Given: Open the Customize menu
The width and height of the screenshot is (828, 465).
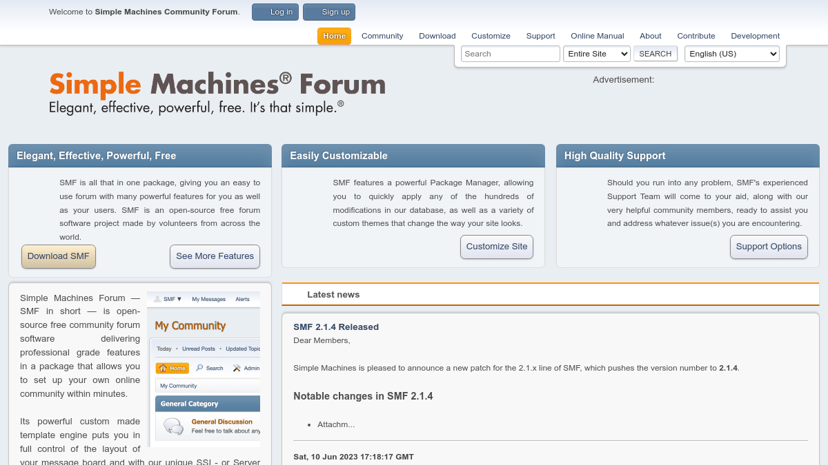Looking at the screenshot, I should tap(491, 36).
